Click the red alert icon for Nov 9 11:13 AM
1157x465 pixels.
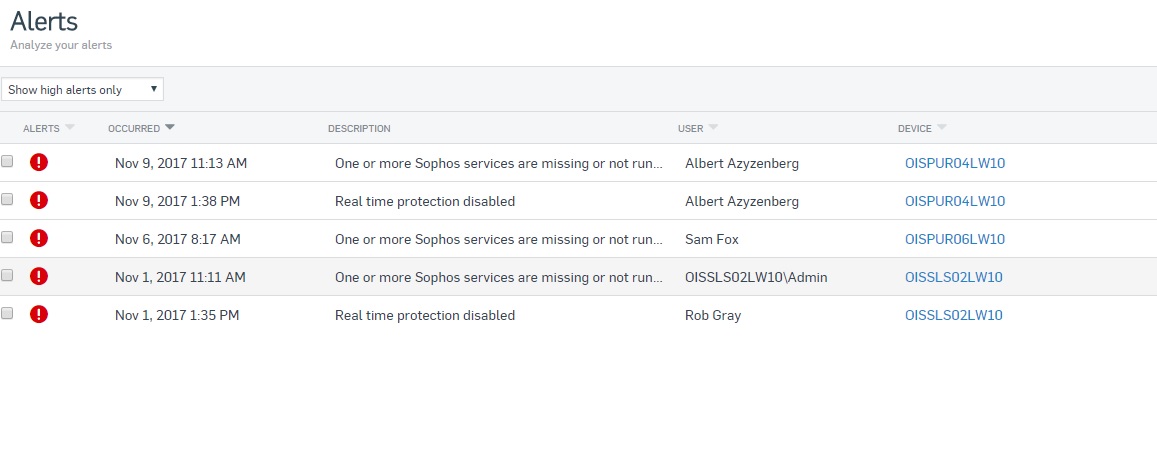[x=38, y=162]
